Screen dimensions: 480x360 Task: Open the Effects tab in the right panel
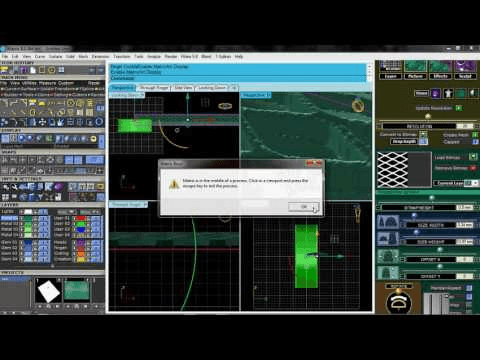click(440, 76)
